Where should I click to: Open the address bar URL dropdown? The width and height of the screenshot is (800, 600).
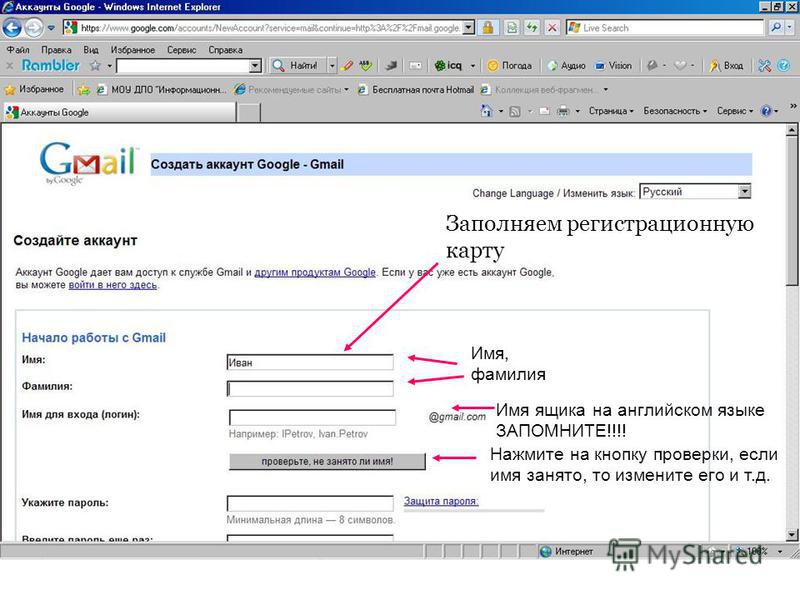click(468, 28)
